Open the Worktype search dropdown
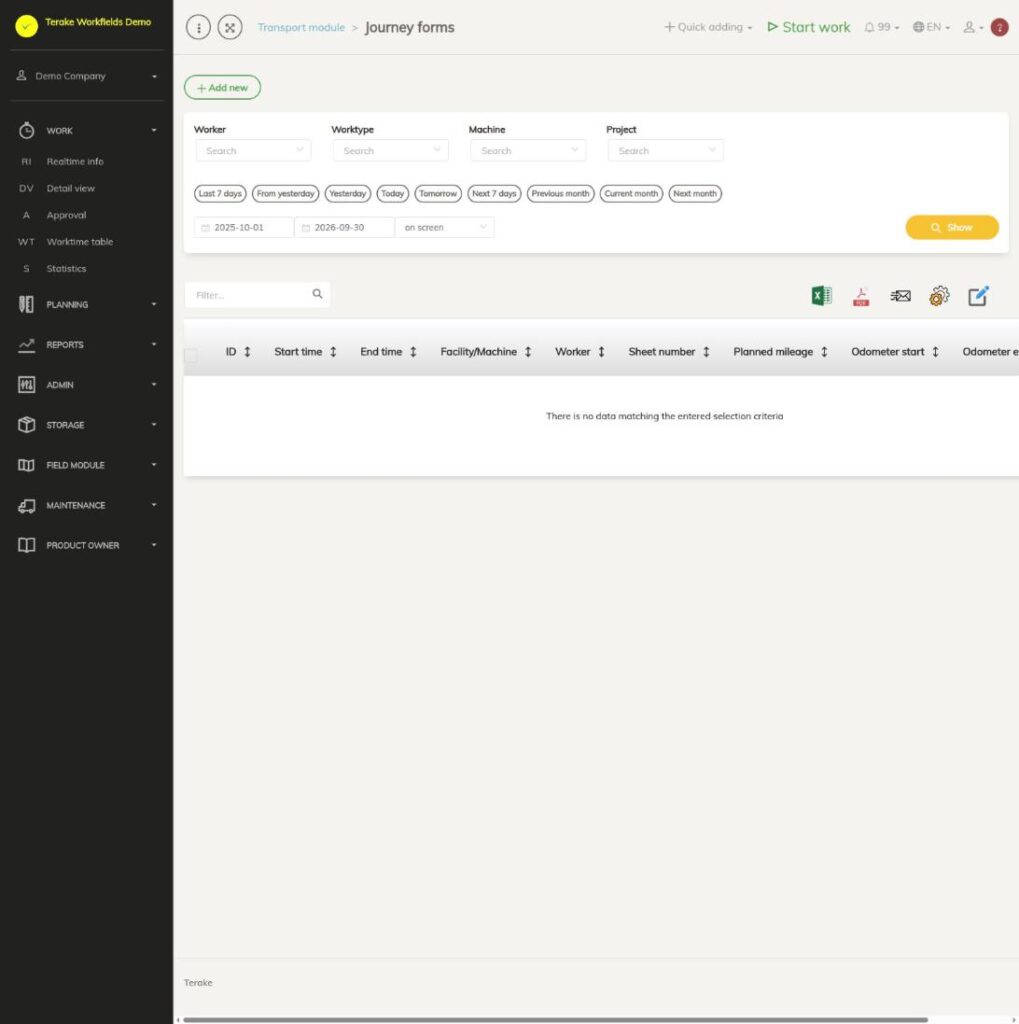1019x1024 pixels. (x=391, y=151)
